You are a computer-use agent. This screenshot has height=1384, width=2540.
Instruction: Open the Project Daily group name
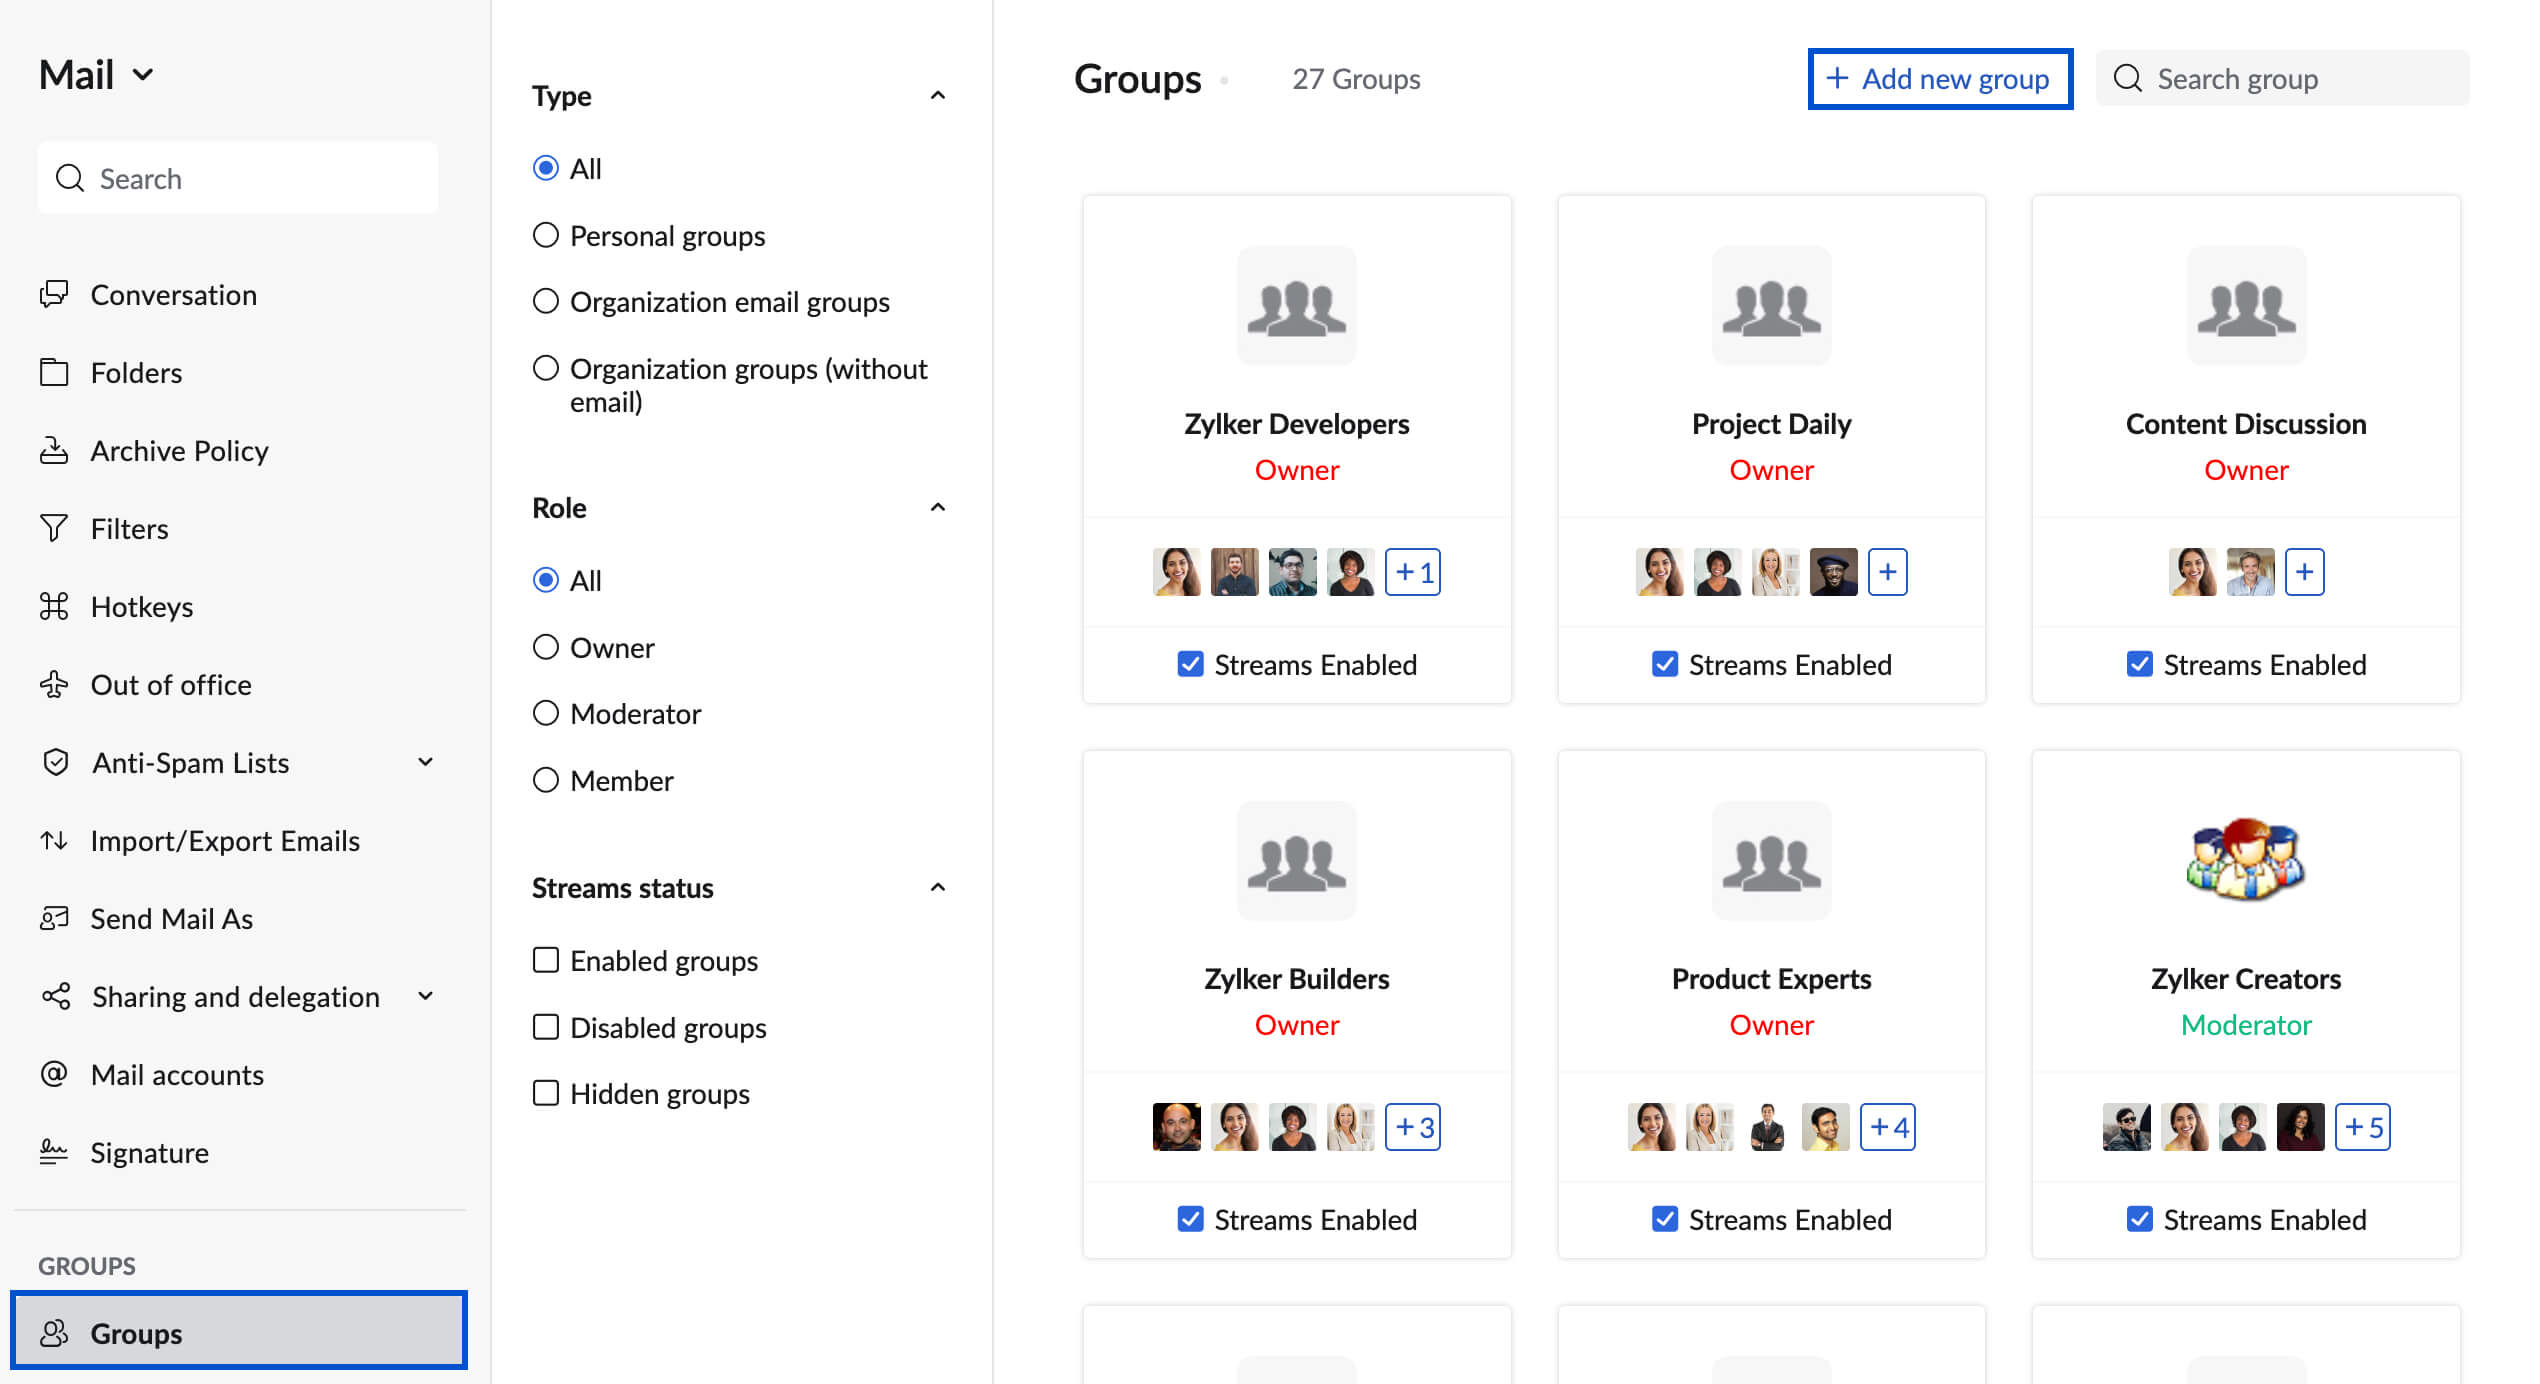pos(1771,424)
